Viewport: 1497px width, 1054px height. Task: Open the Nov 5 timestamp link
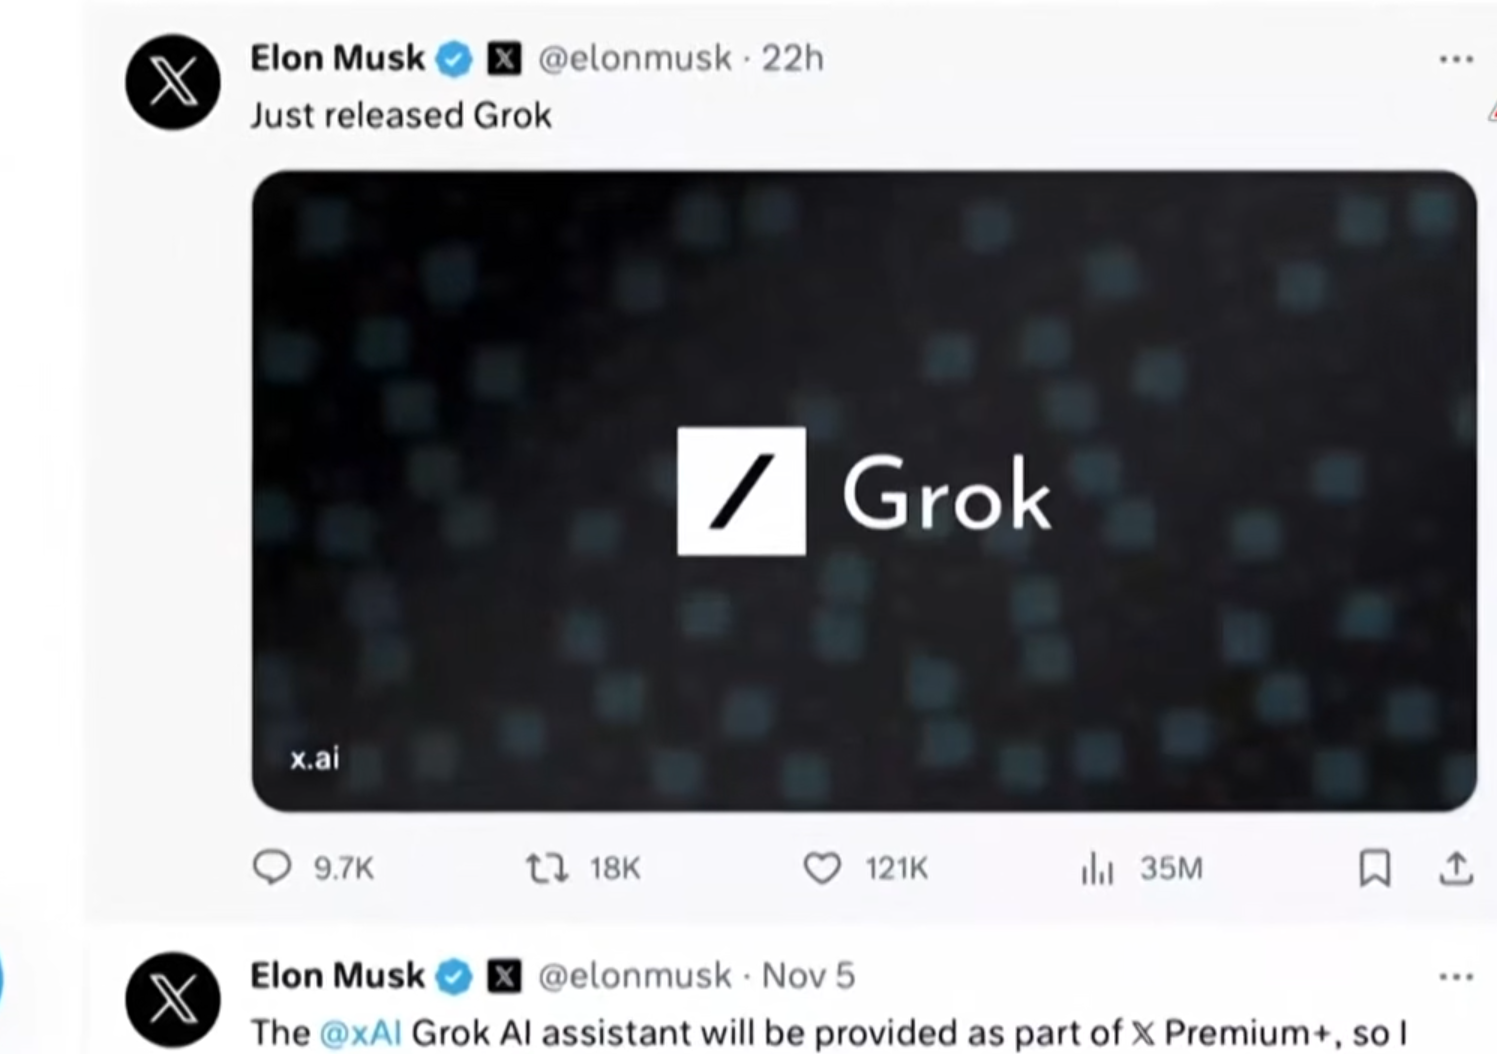pos(808,975)
